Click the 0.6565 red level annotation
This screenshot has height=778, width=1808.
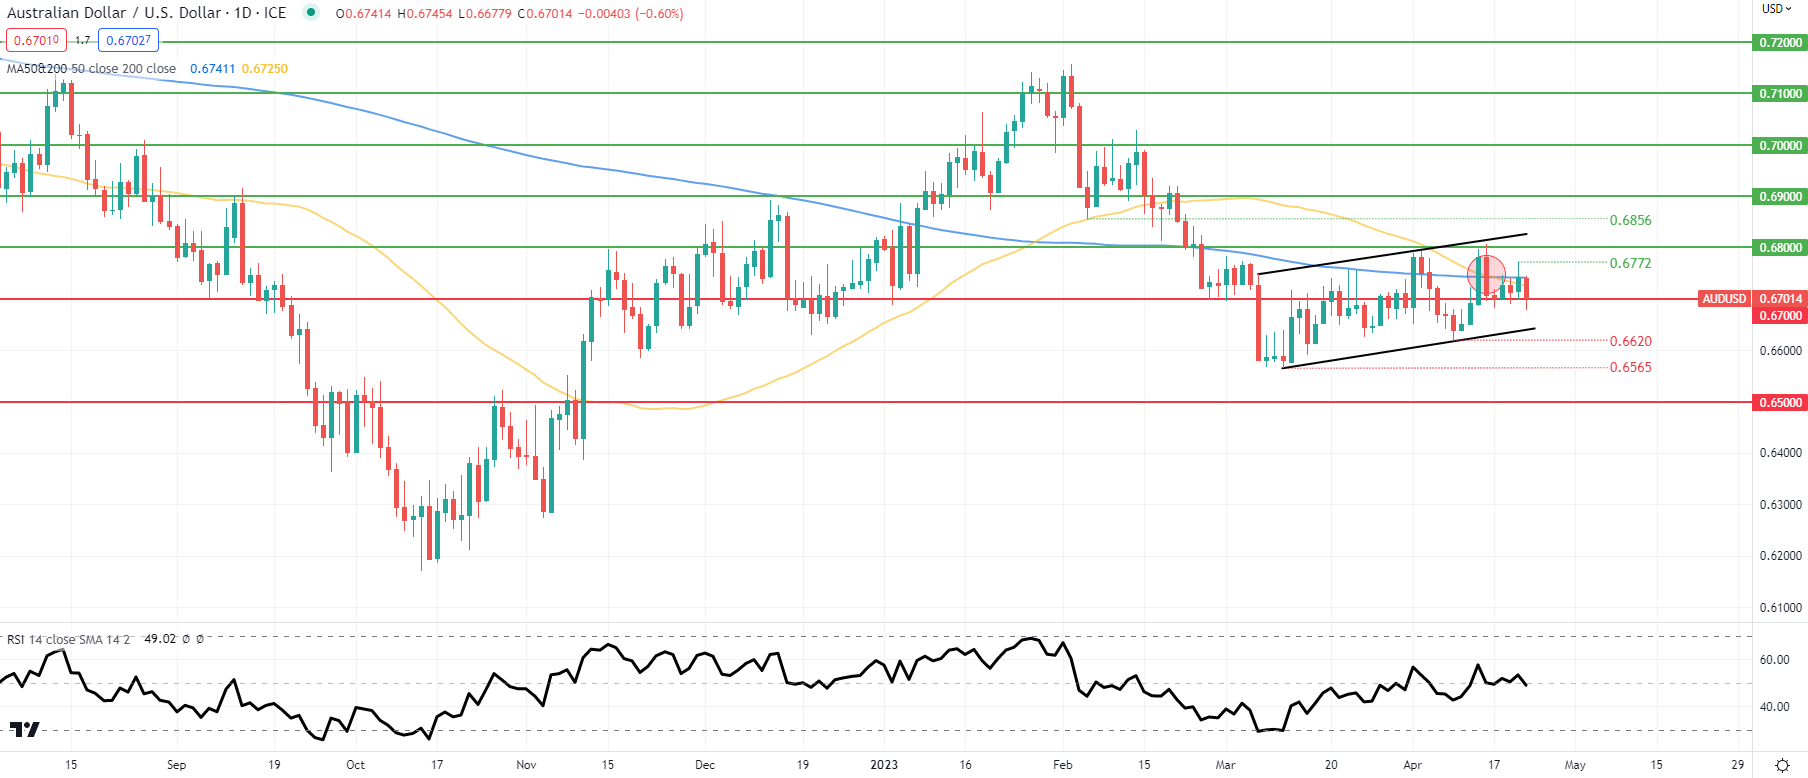pos(1630,367)
